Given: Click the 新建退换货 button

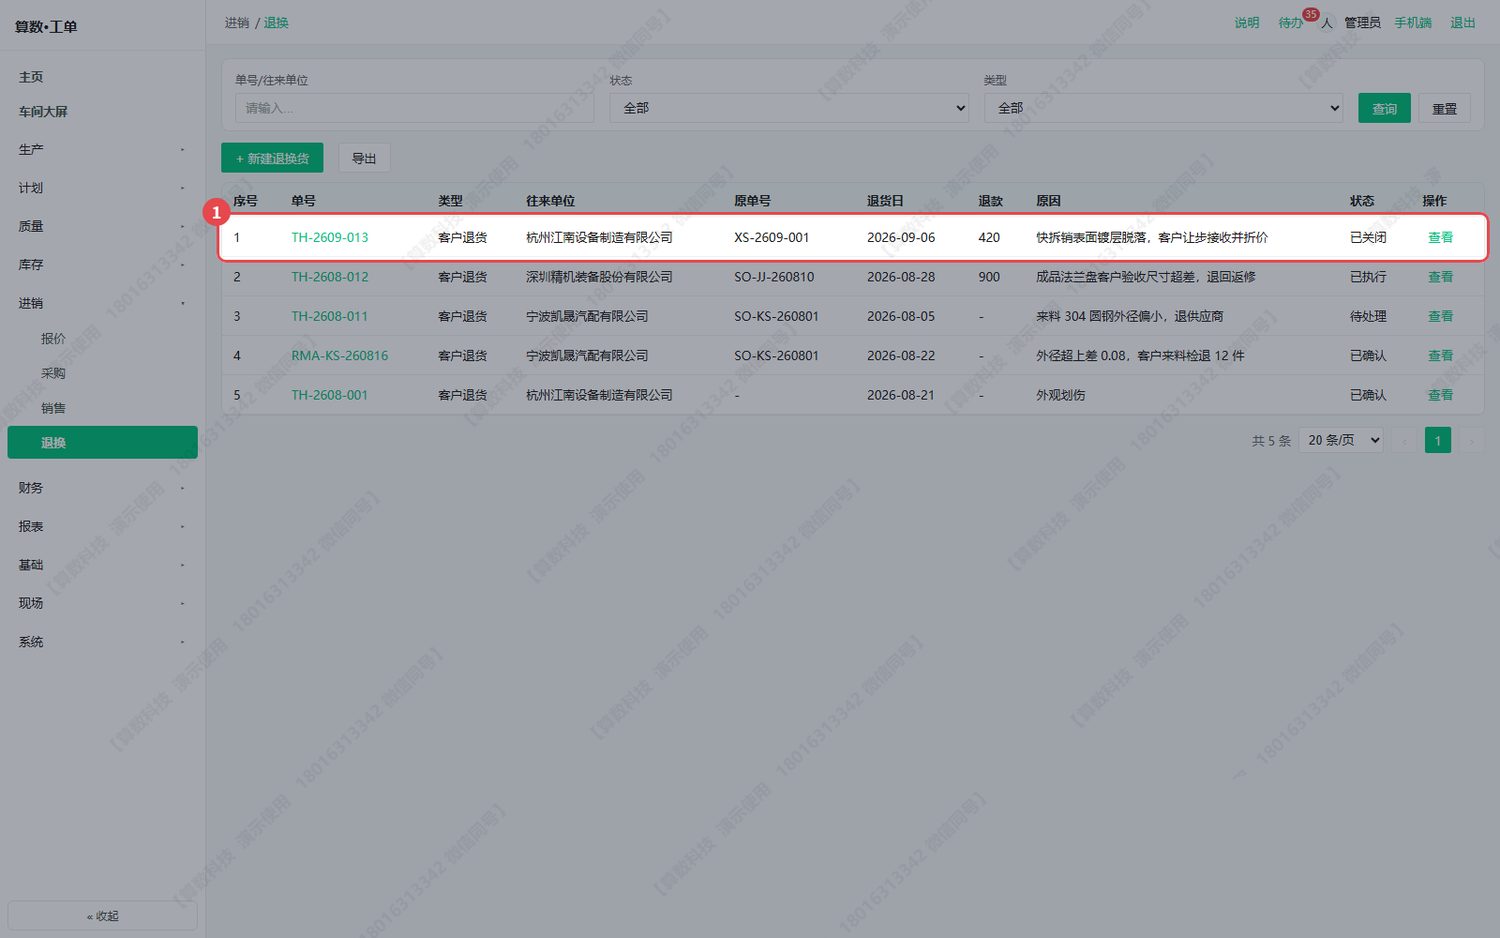Looking at the screenshot, I should 272,158.
